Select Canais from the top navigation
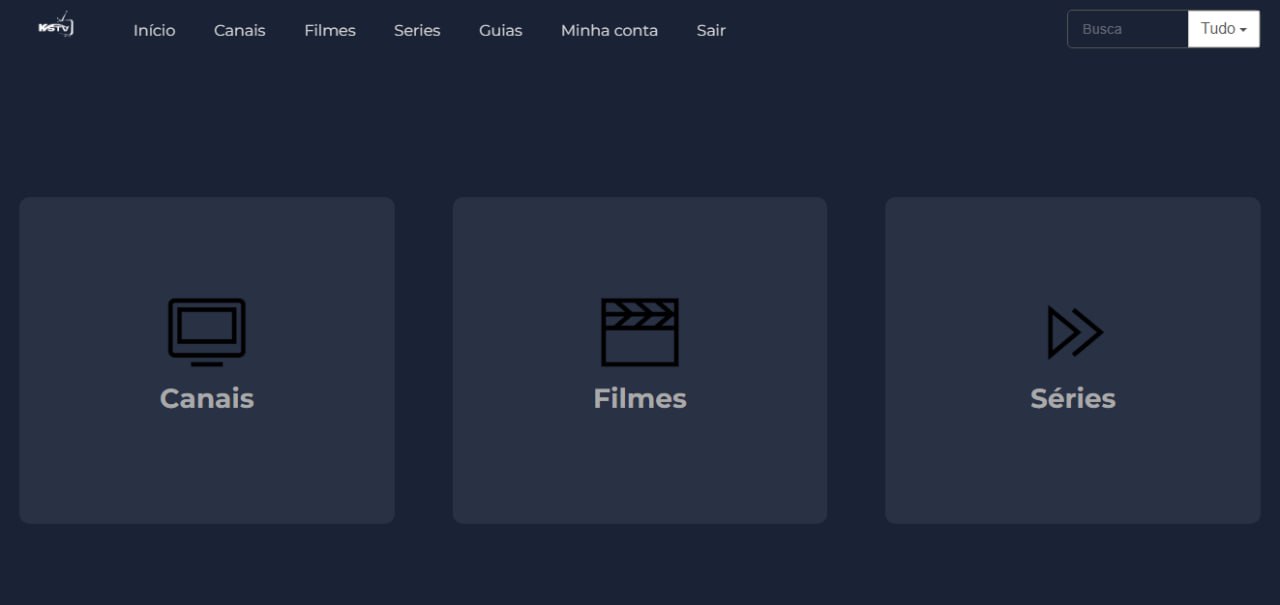This screenshot has width=1280, height=605. [239, 30]
